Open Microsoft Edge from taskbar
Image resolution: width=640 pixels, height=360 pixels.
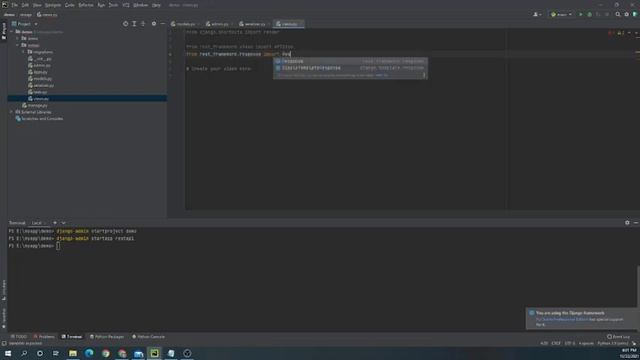89,353
